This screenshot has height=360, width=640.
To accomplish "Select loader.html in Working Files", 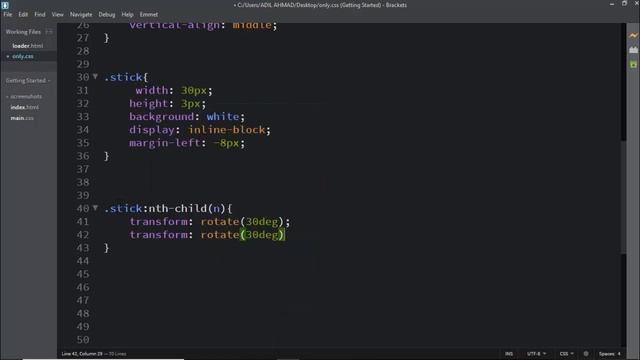I will coord(28,46).
